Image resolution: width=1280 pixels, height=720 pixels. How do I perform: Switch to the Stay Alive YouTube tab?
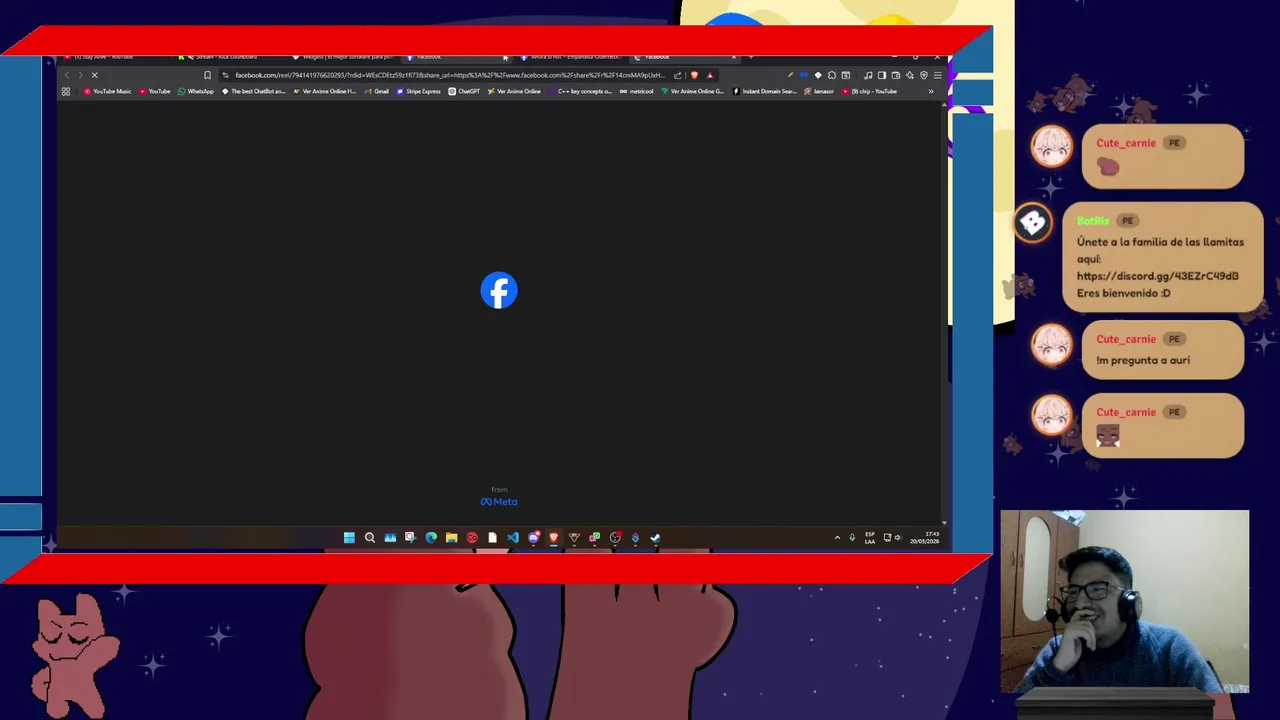105,57
